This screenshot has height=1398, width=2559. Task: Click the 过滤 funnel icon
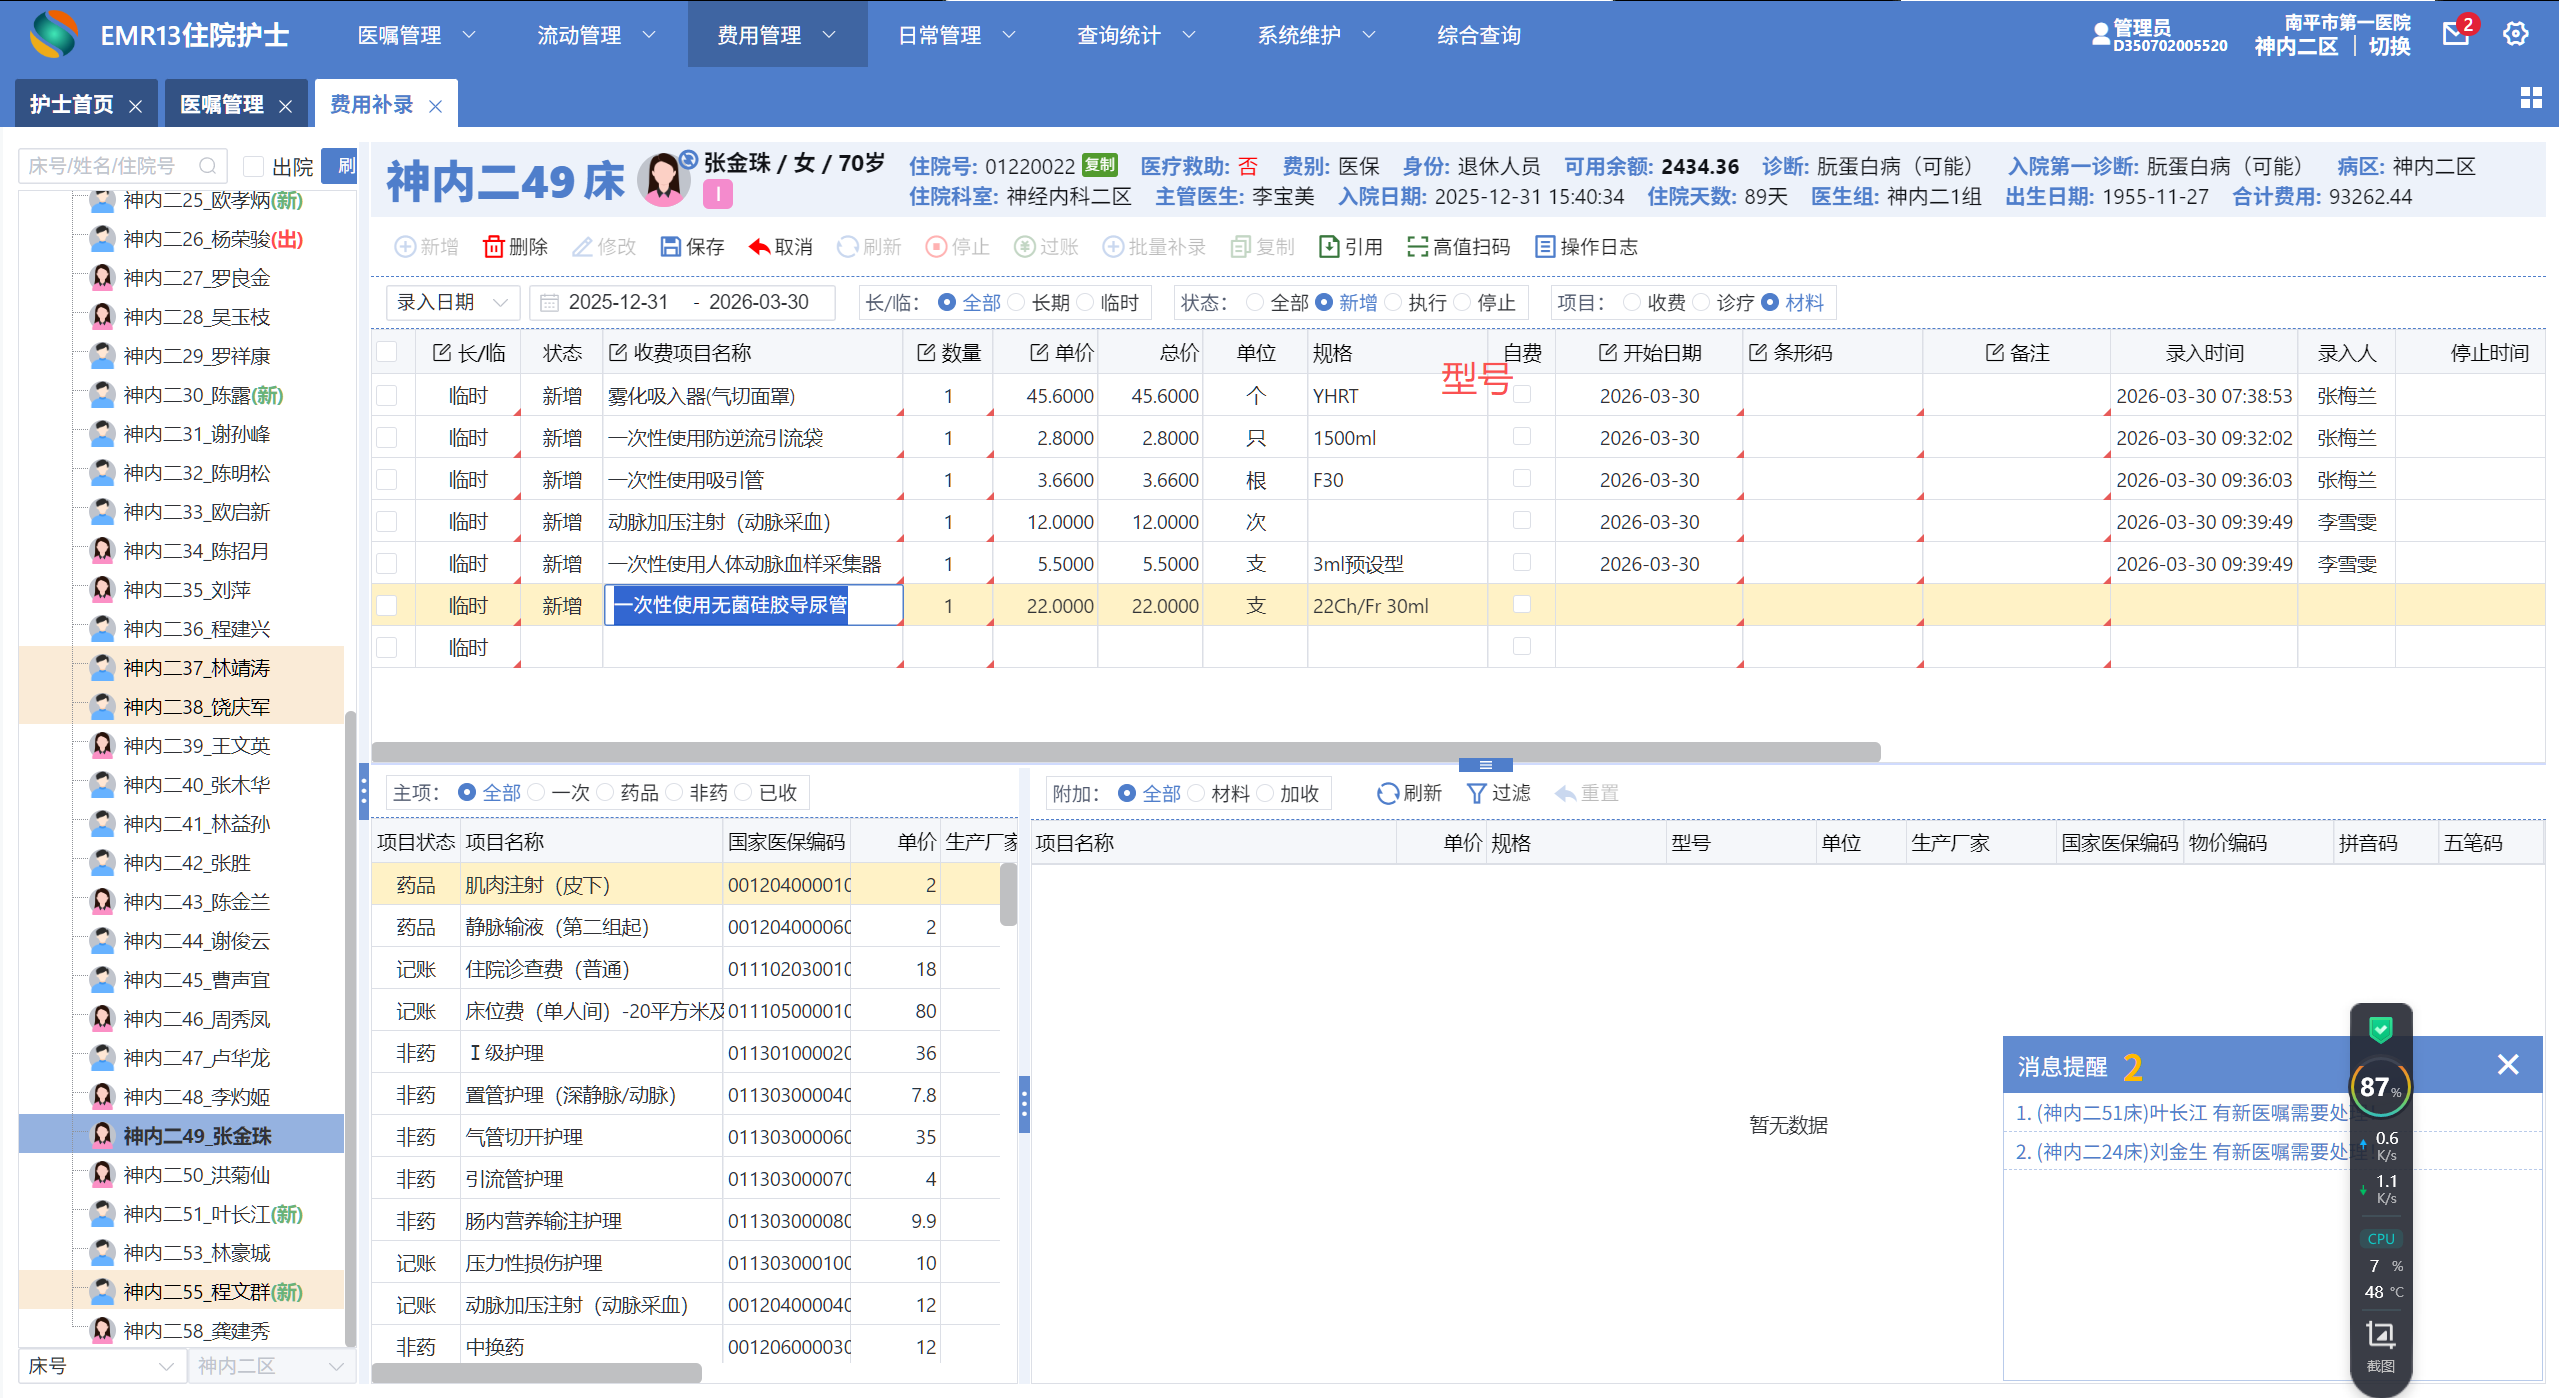pos(1475,793)
